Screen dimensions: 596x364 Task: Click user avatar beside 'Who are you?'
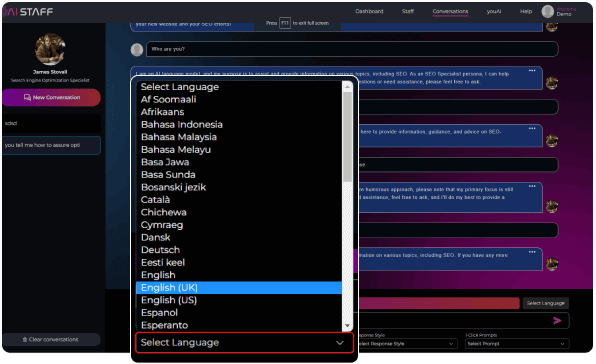pyautogui.click(x=137, y=50)
